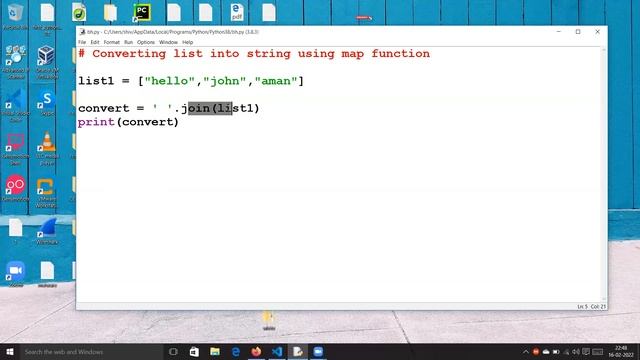The width and height of the screenshot is (640, 360).
Task: Switch to IDLE editor taskbar button
Action: pos(298,351)
